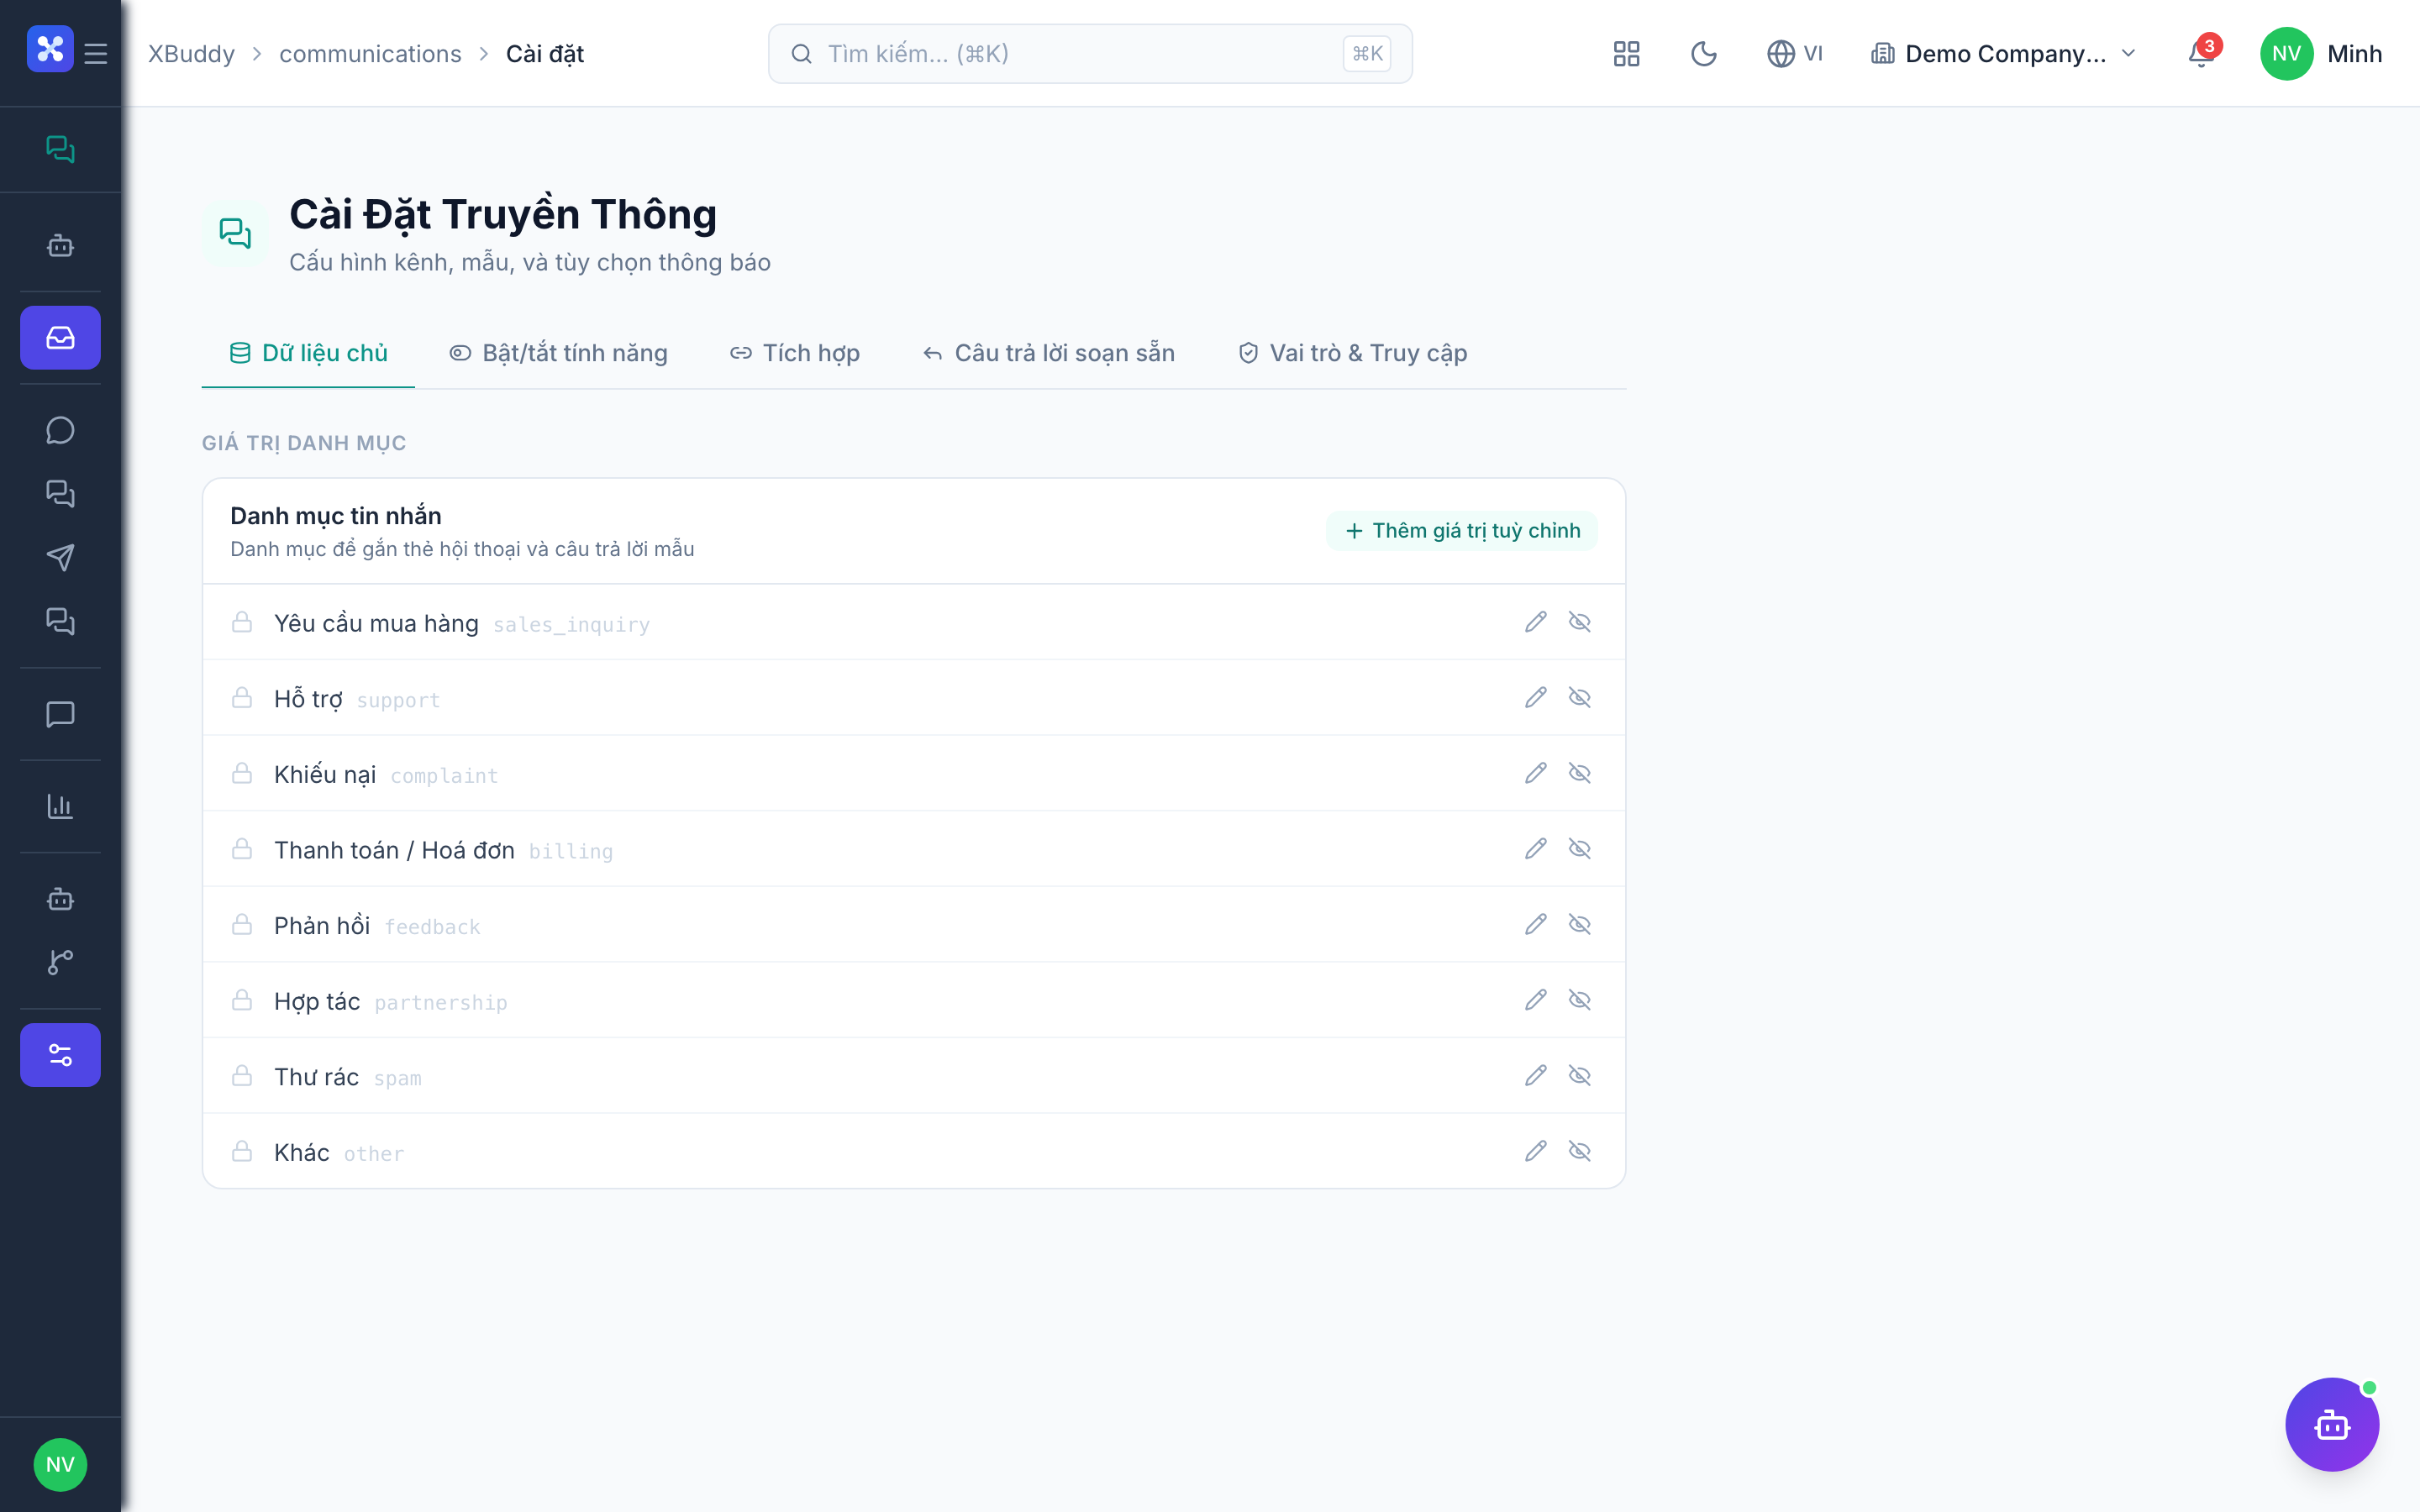This screenshot has width=2420, height=1512.
Task: Go to XBuddy breadcrumb link
Action: [x=191, y=53]
